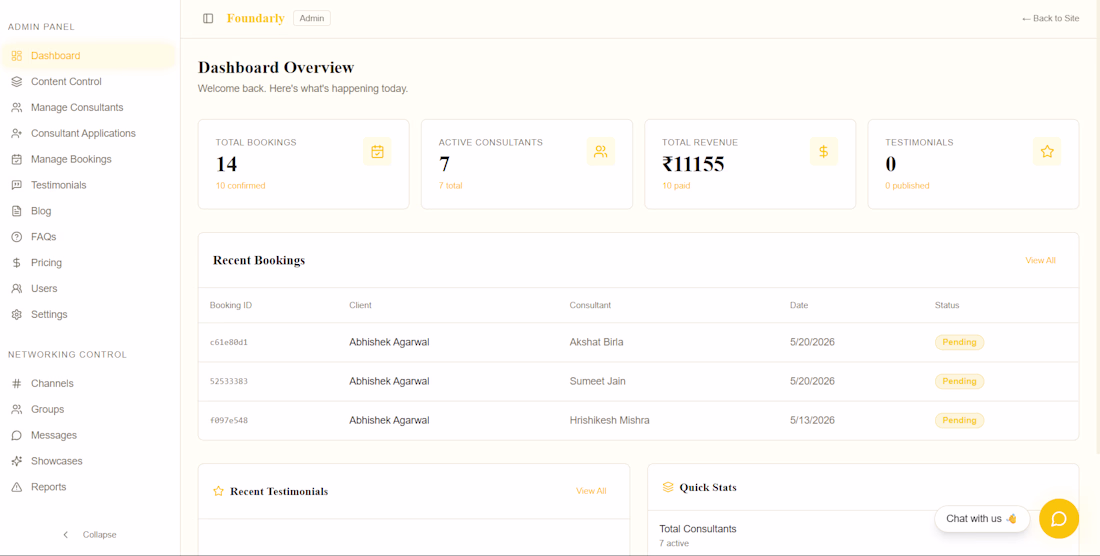Select booking ID 52533383
The image size is (1100, 556).
point(229,381)
